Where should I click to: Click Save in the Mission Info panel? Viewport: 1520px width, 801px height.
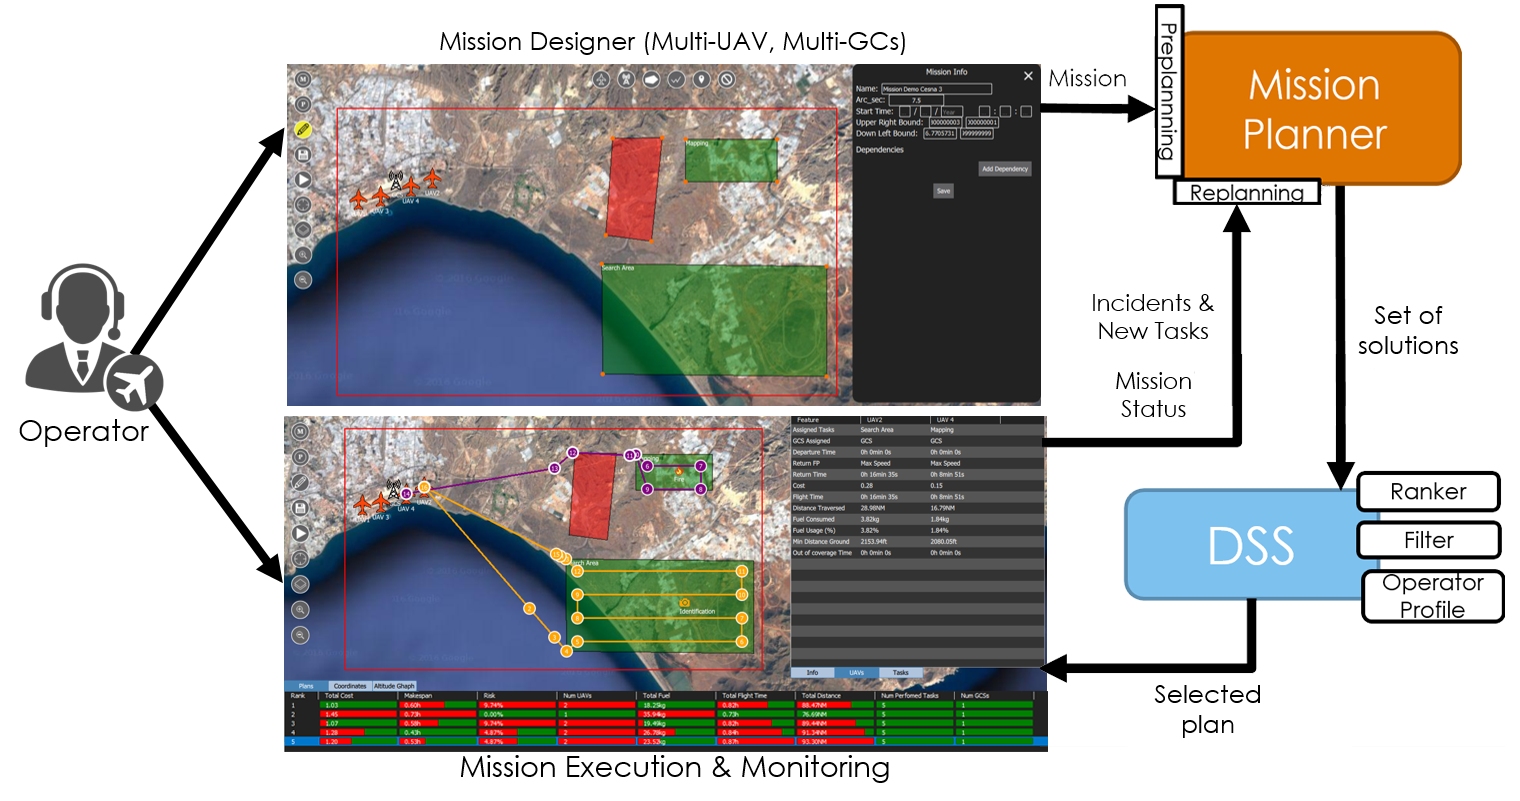[x=943, y=191]
